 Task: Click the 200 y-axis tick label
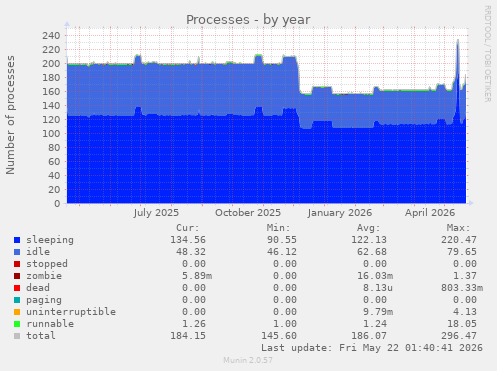[51, 64]
